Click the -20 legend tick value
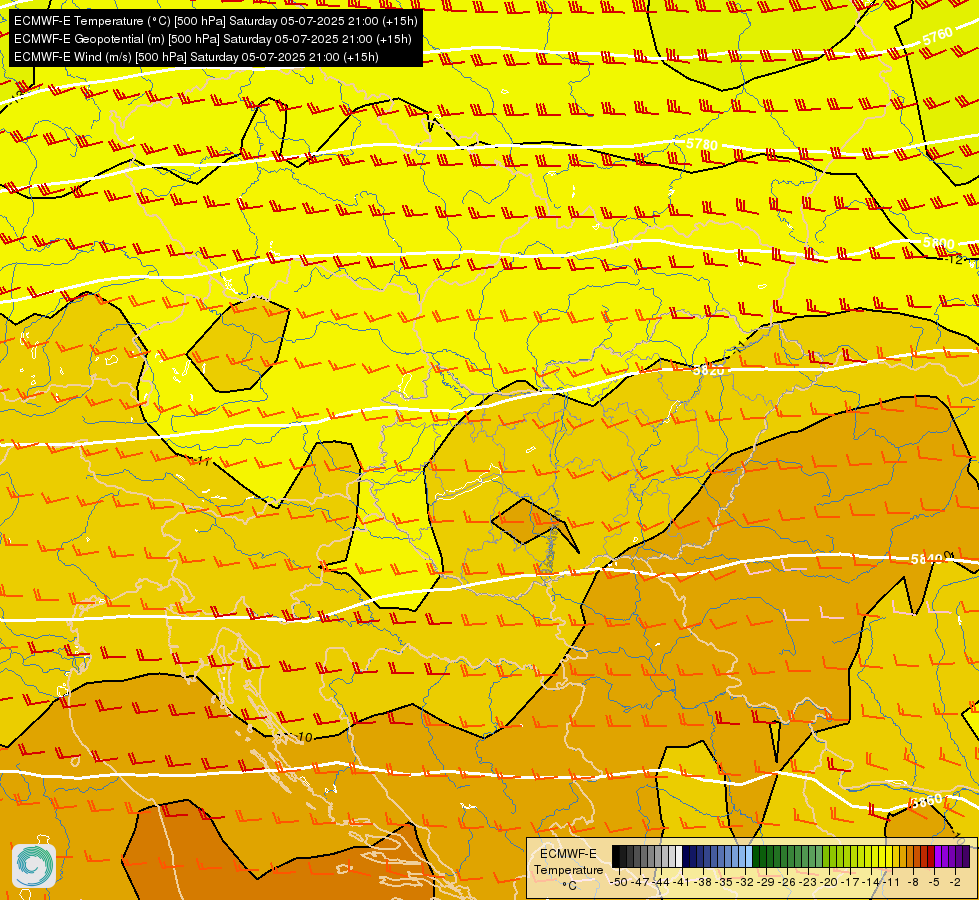The width and height of the screenshot is (979, 900). 828,882
